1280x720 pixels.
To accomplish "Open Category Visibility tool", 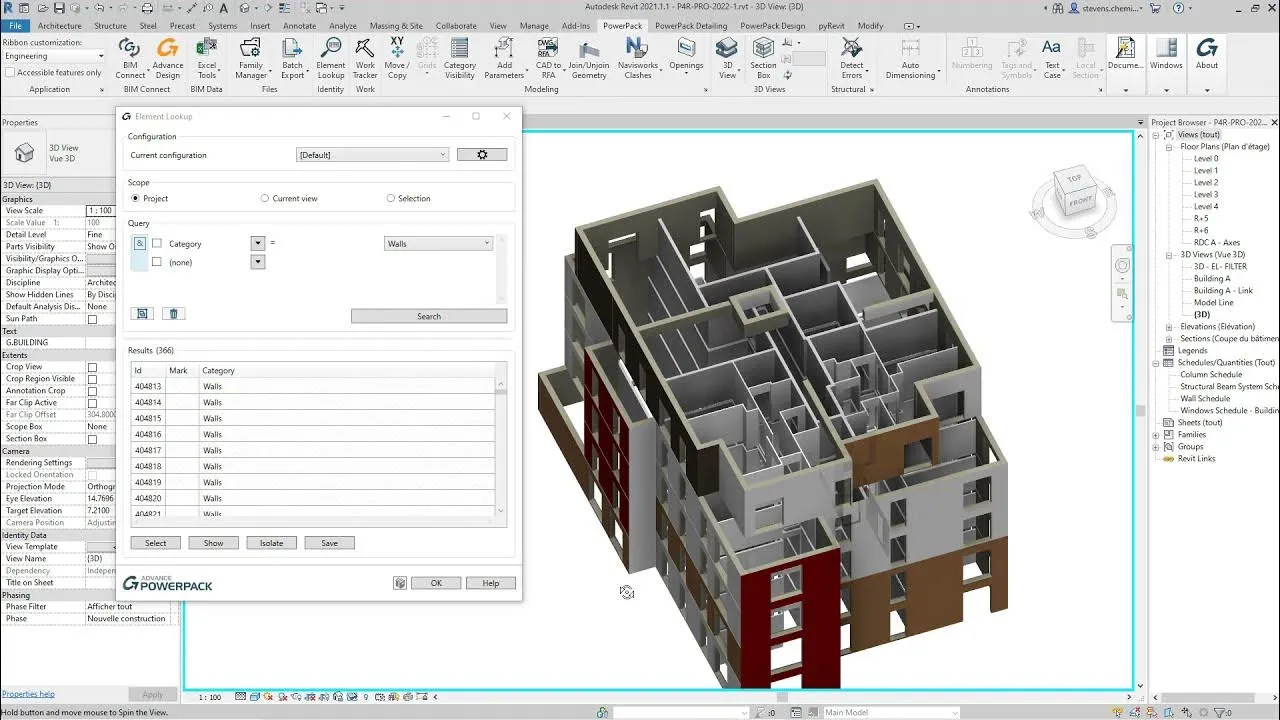I will click(460, 59).
